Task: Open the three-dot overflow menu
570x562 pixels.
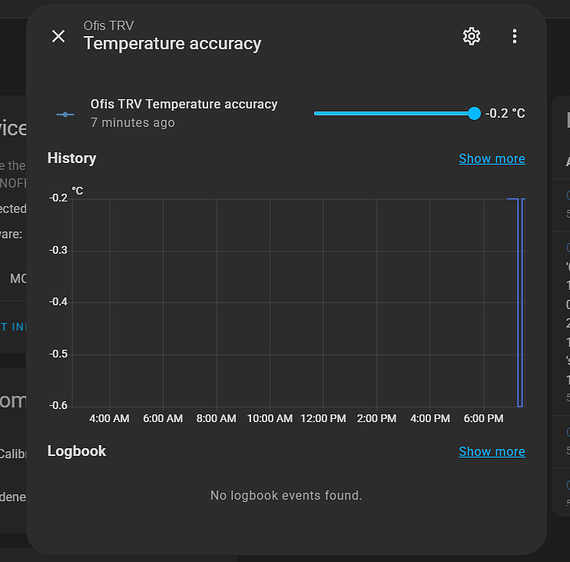Action: pos(514,36)
